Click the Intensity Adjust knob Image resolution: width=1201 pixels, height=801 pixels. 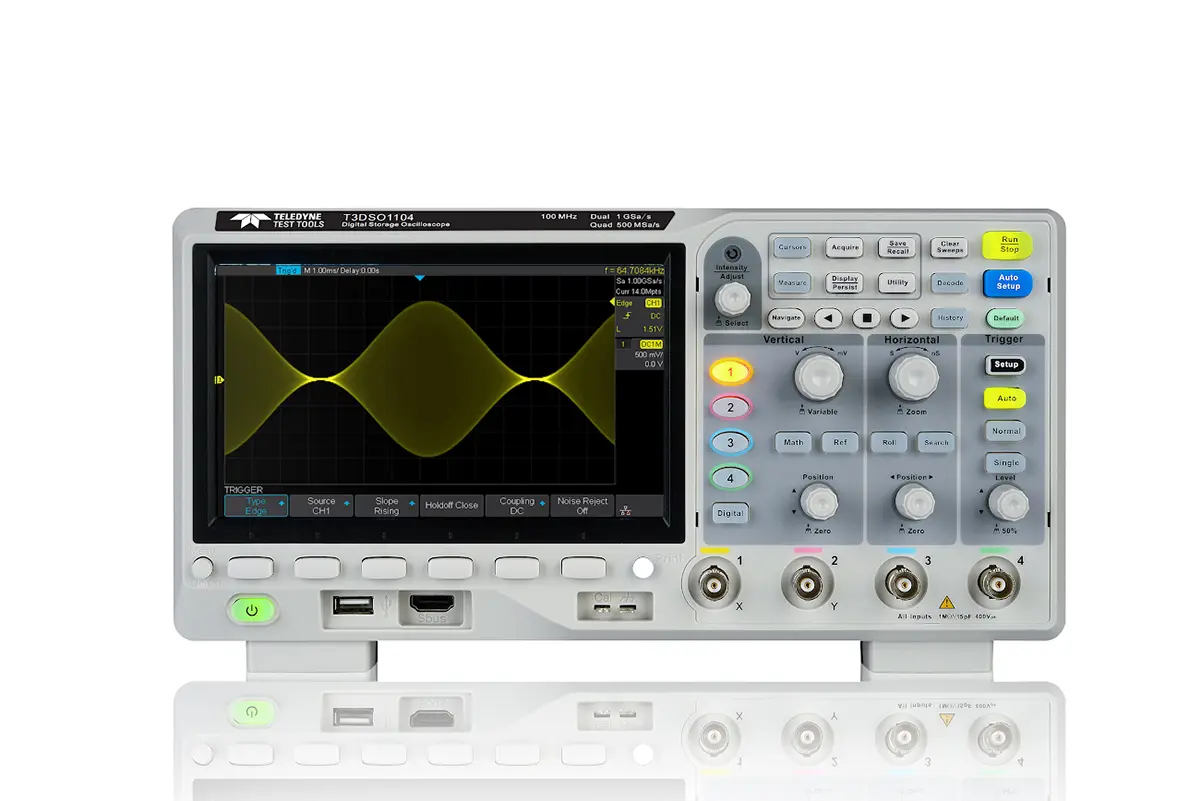pos(734,297)
